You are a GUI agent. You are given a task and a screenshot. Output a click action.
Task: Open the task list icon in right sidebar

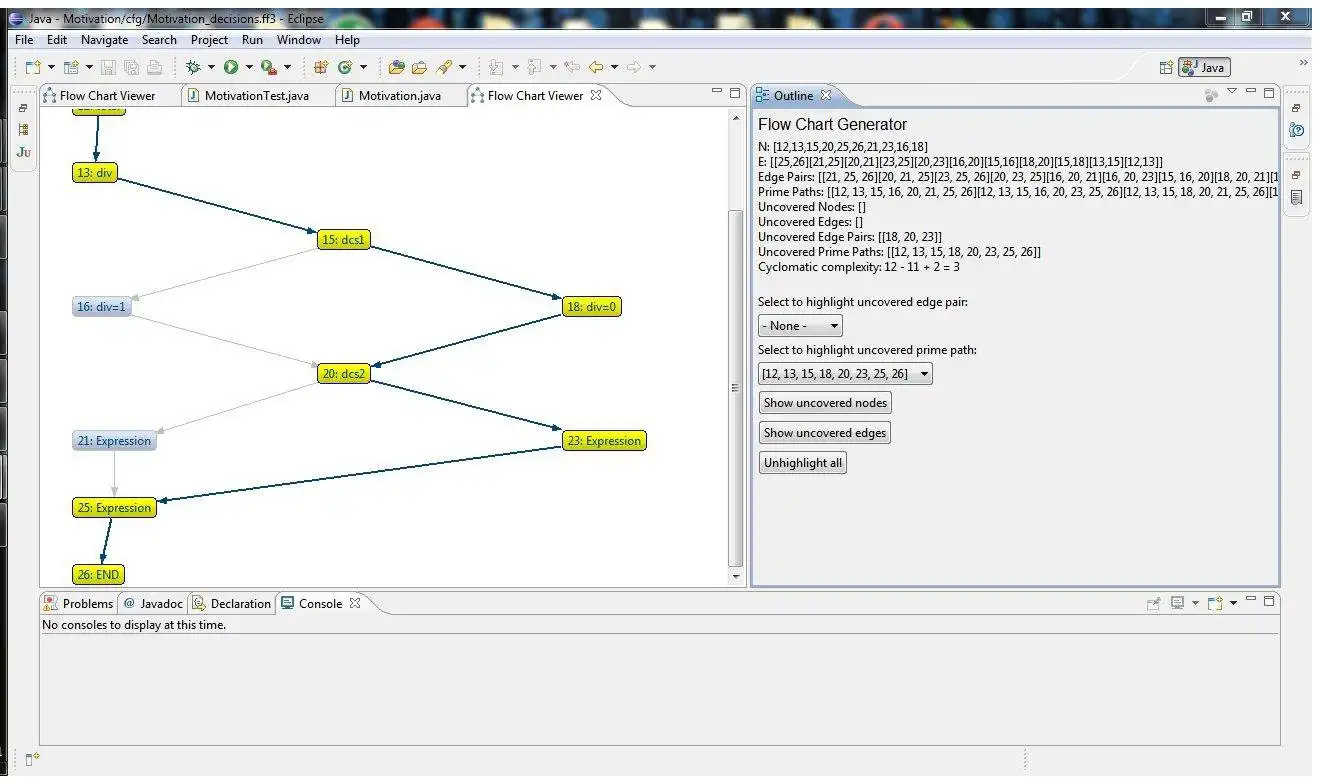point(1297,198)
